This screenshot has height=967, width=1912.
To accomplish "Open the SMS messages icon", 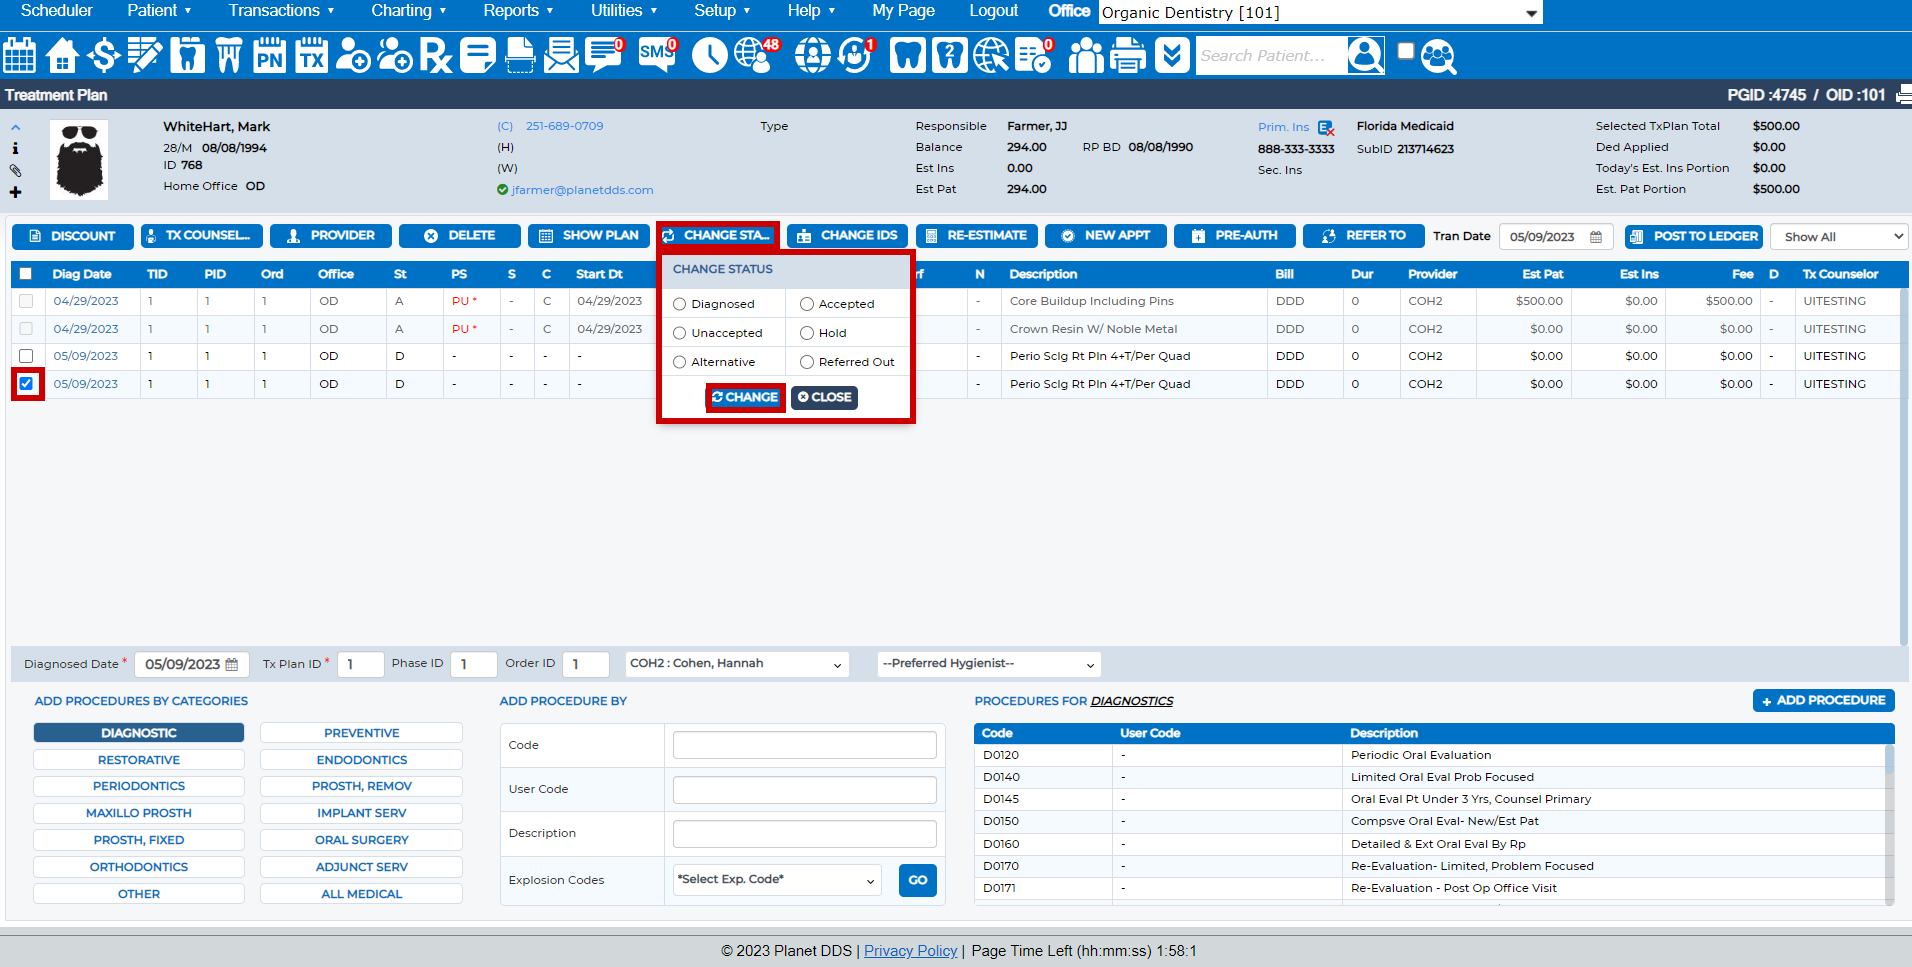I will (657, 55).
